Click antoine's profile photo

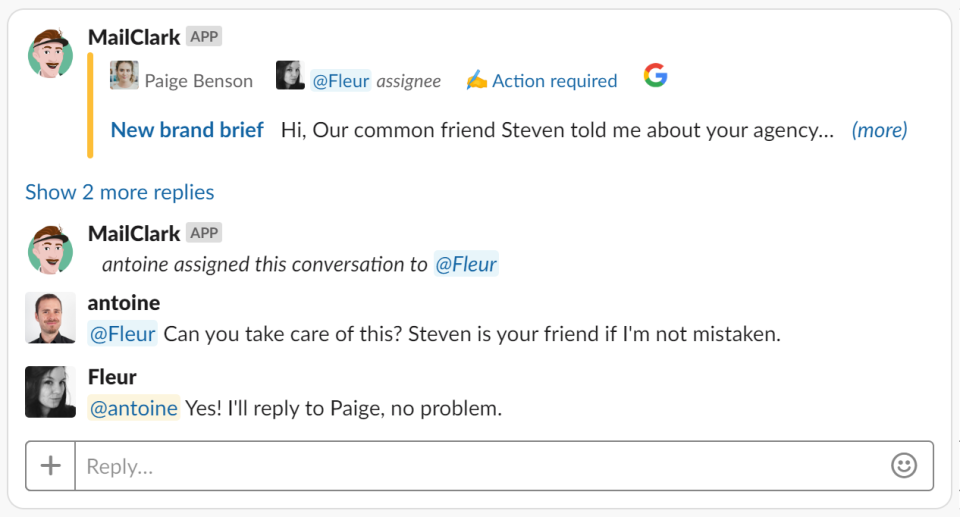pyautogui.click(x=50, y=318)
